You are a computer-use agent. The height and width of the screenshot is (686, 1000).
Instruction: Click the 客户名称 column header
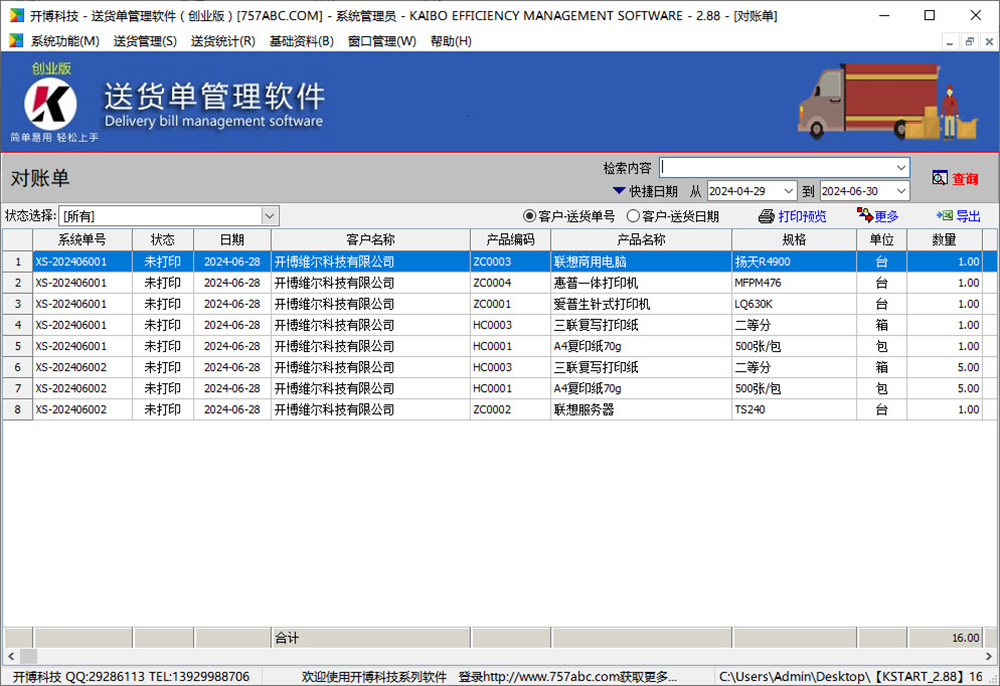point(371,240)
